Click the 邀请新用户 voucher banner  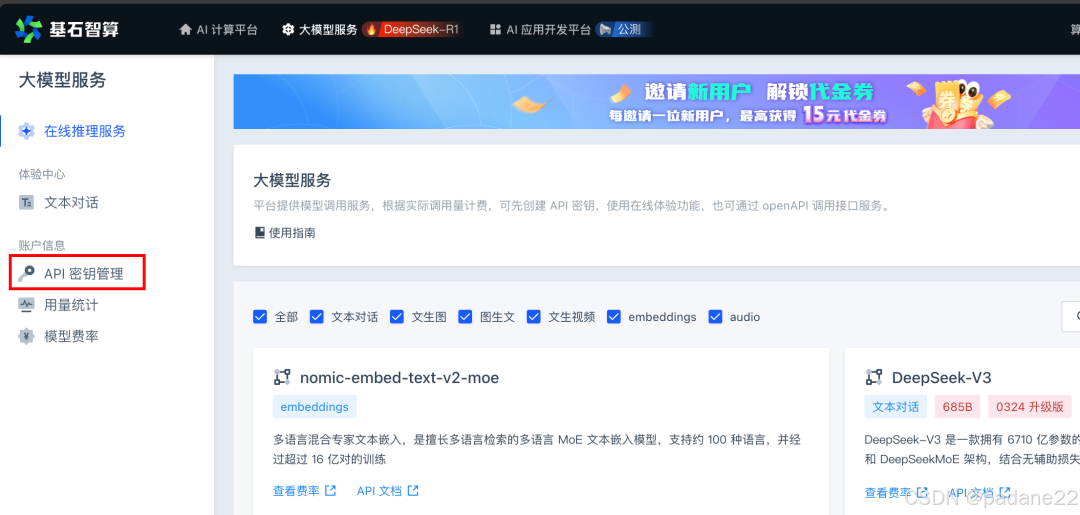pos(656,101)
